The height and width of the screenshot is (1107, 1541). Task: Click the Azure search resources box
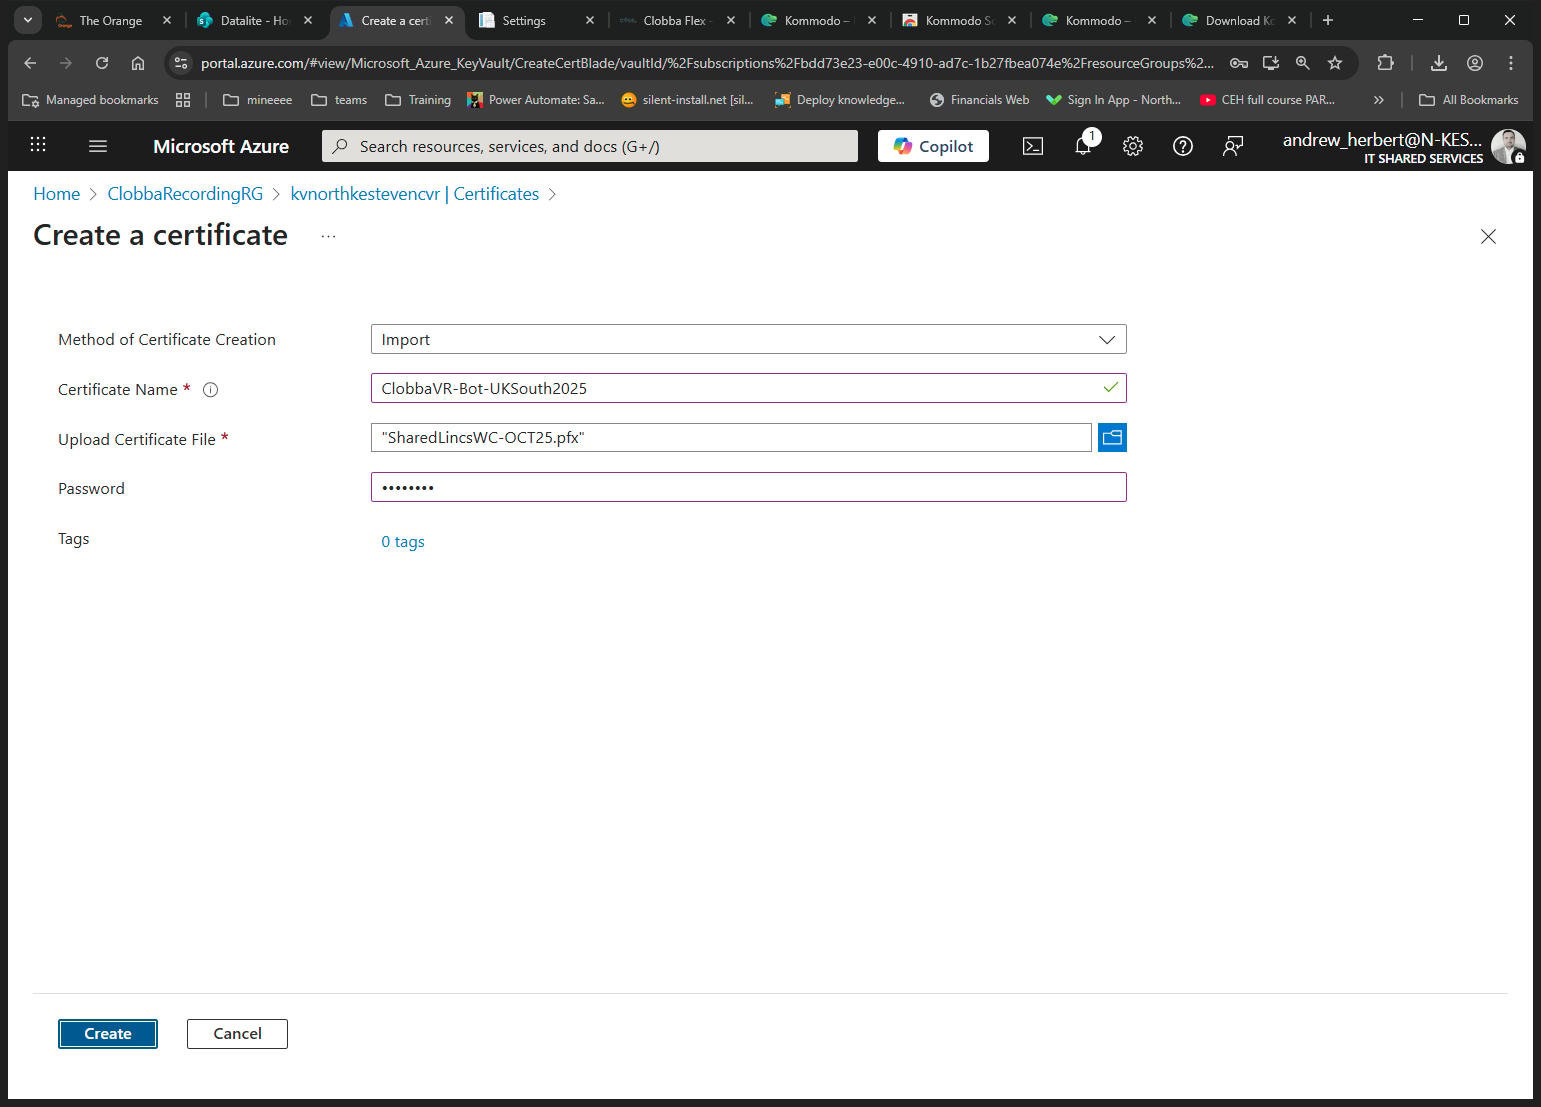point(590,146)
